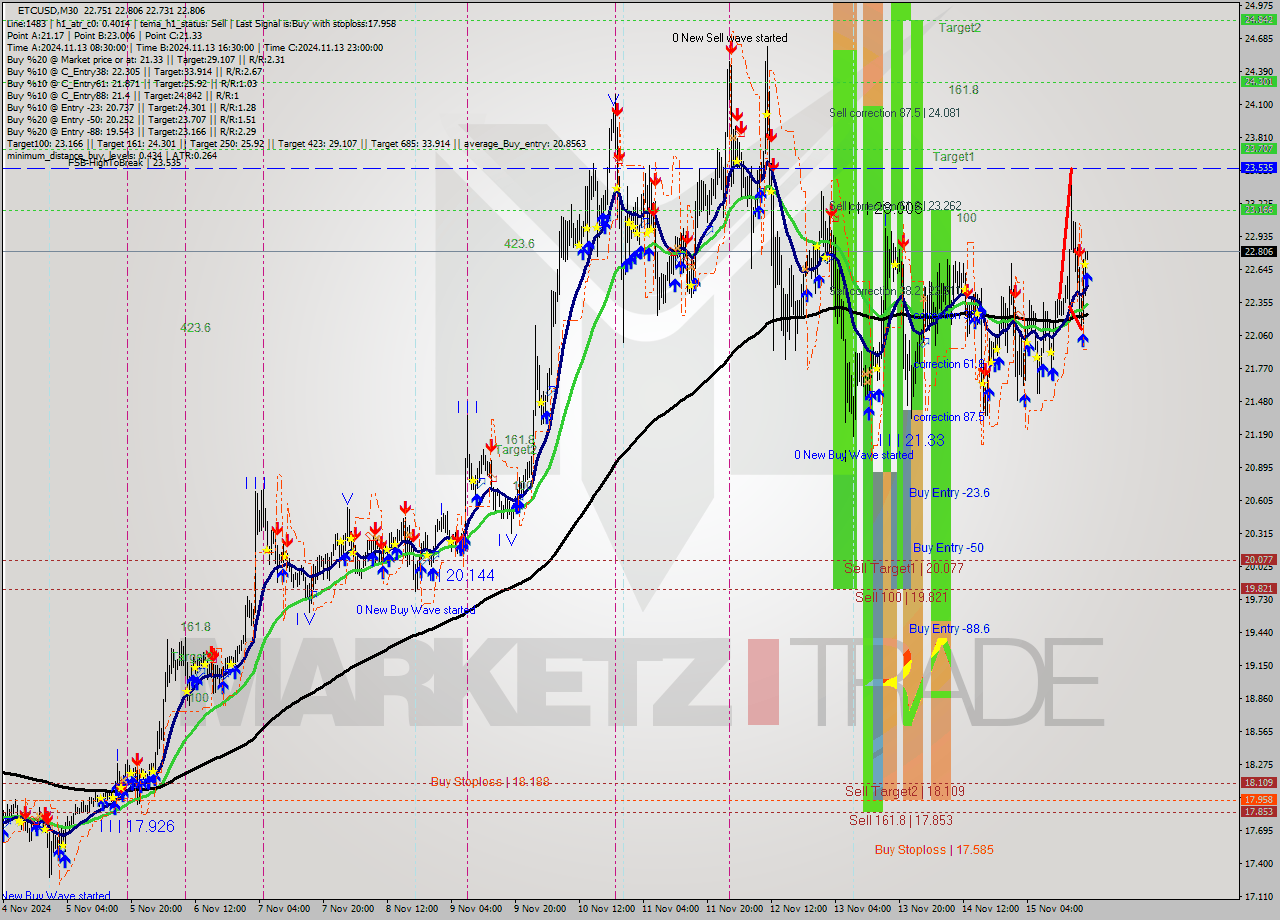Click the Target2 label
Viewport: 1280px width, 920px height.
pos(959,28)
